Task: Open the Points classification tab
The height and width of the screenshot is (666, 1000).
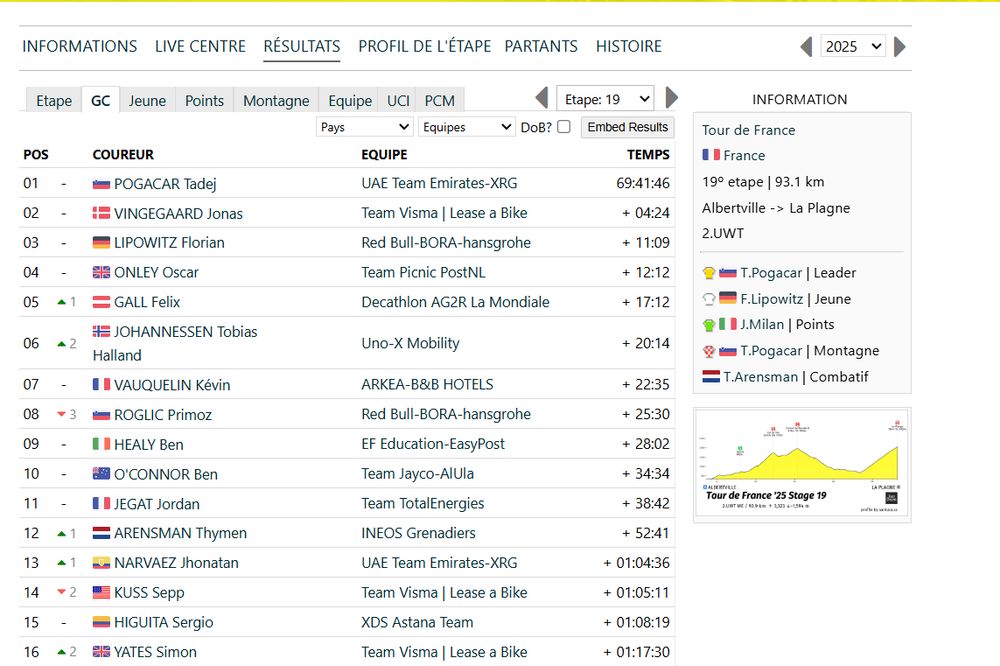Action: pos(205,101)
